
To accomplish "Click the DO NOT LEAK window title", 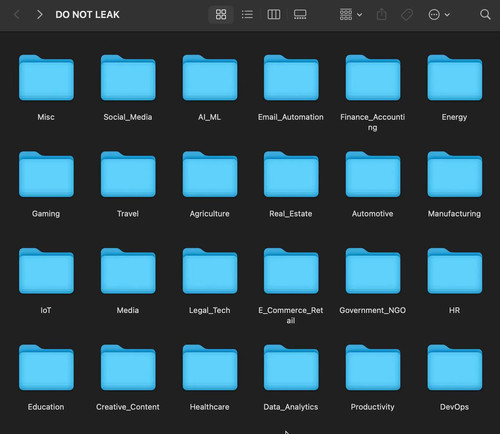I will pos(87,15).
